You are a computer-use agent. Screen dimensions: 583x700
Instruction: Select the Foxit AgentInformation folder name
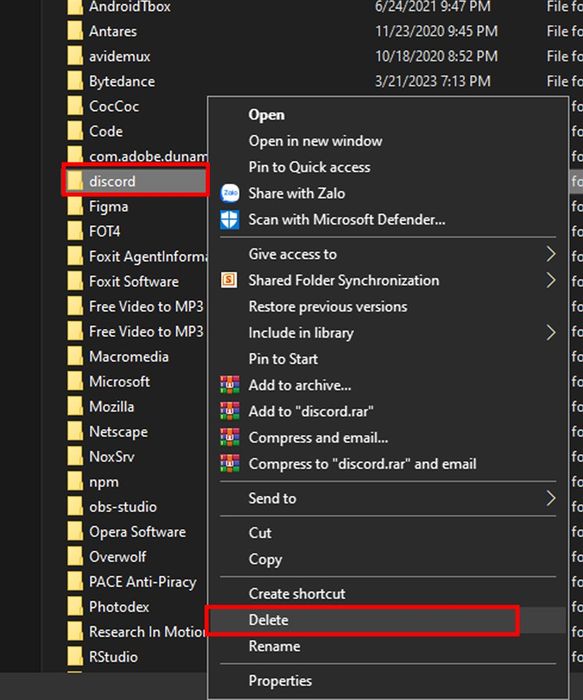point(148,257)
